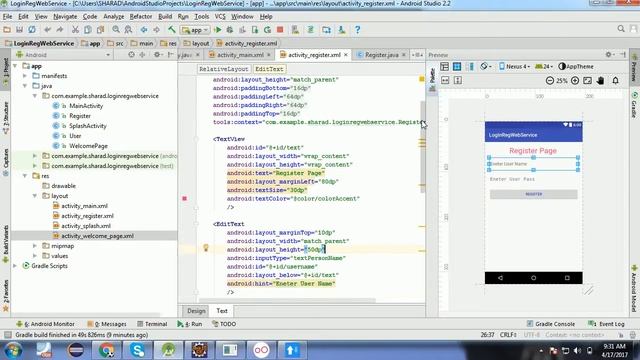The height and width of the screenshot is (360, 640).
Task: Zoom in the layout preview
Action: (575, 80)
